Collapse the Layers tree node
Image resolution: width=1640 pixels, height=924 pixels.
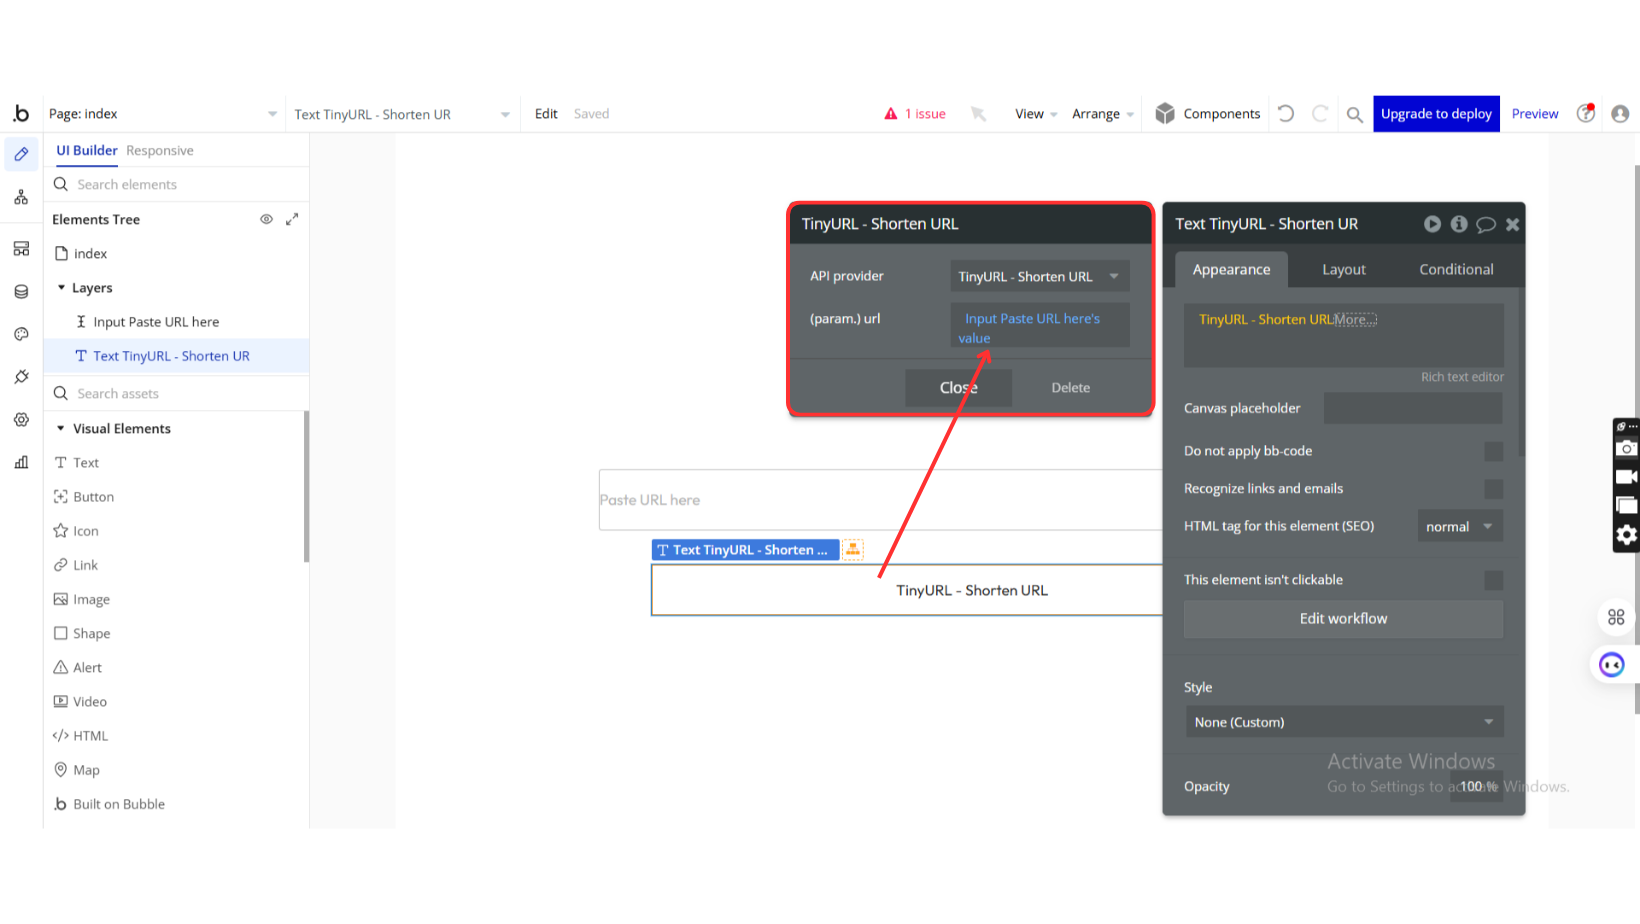point(61,288)
